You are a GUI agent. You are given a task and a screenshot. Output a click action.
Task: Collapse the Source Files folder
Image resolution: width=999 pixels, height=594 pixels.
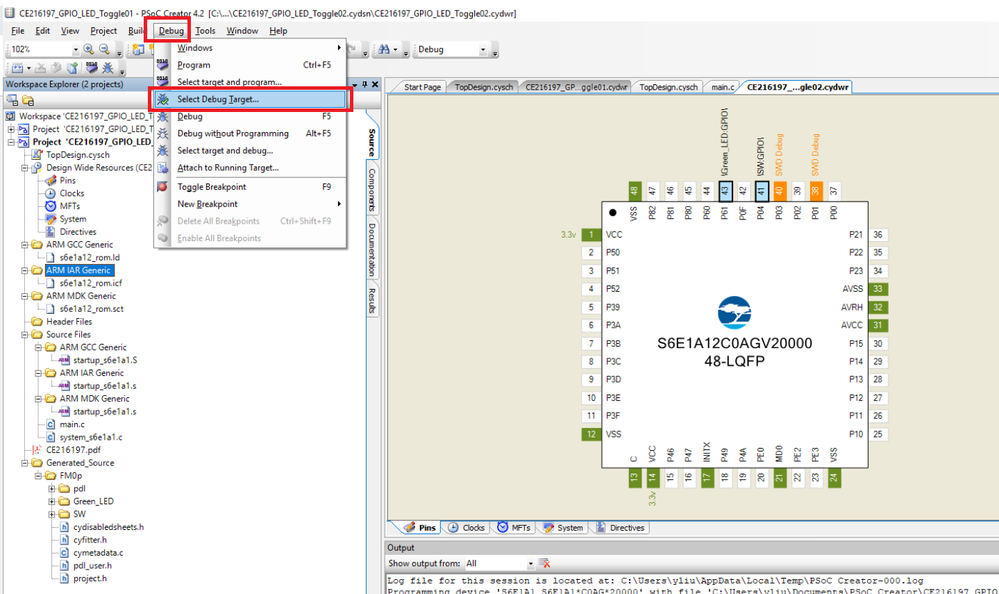(25, 334)
